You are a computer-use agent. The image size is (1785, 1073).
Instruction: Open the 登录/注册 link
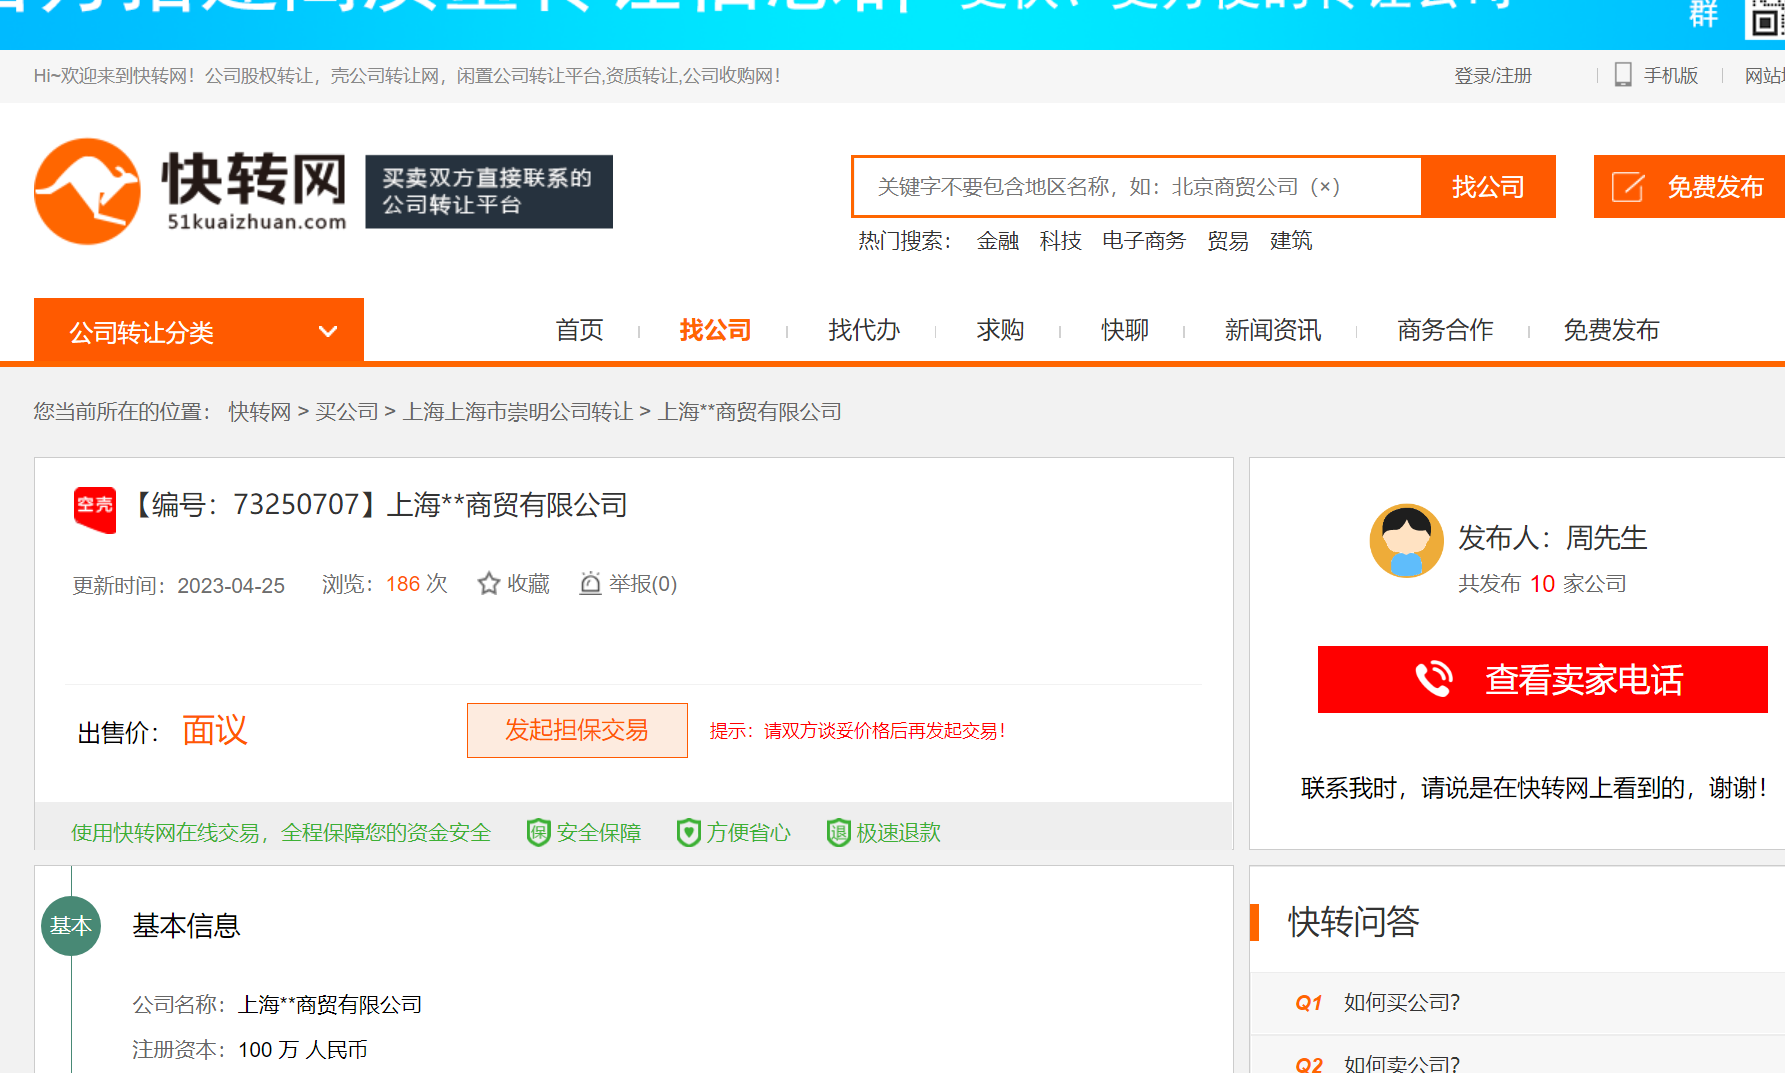pos(1492,75)
